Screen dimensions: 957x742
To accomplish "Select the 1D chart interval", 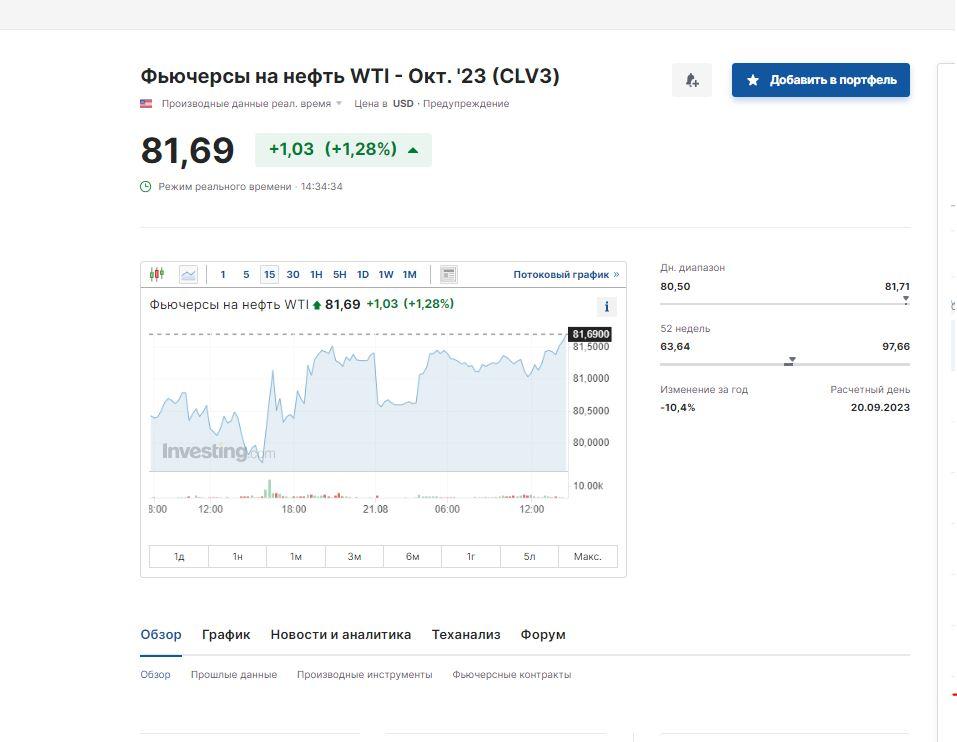I will pos(363,275).
